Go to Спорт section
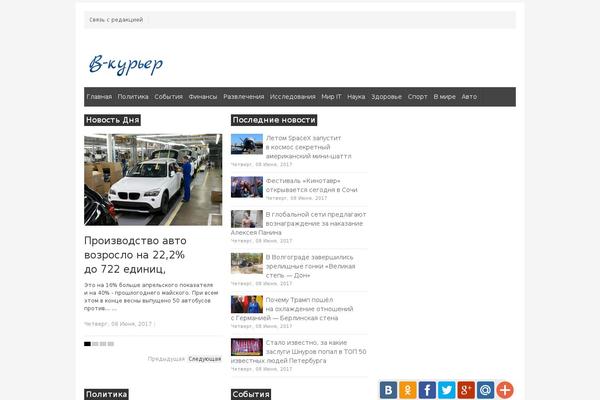This screenshot has height=400, width=600. (x=417, y=97)
